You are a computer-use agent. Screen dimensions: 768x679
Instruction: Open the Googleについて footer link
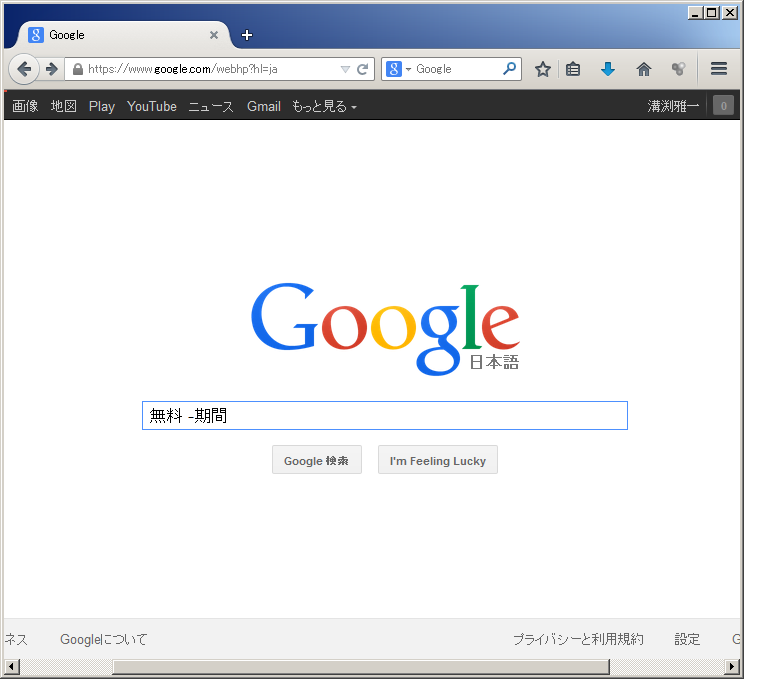click(103, 639)
